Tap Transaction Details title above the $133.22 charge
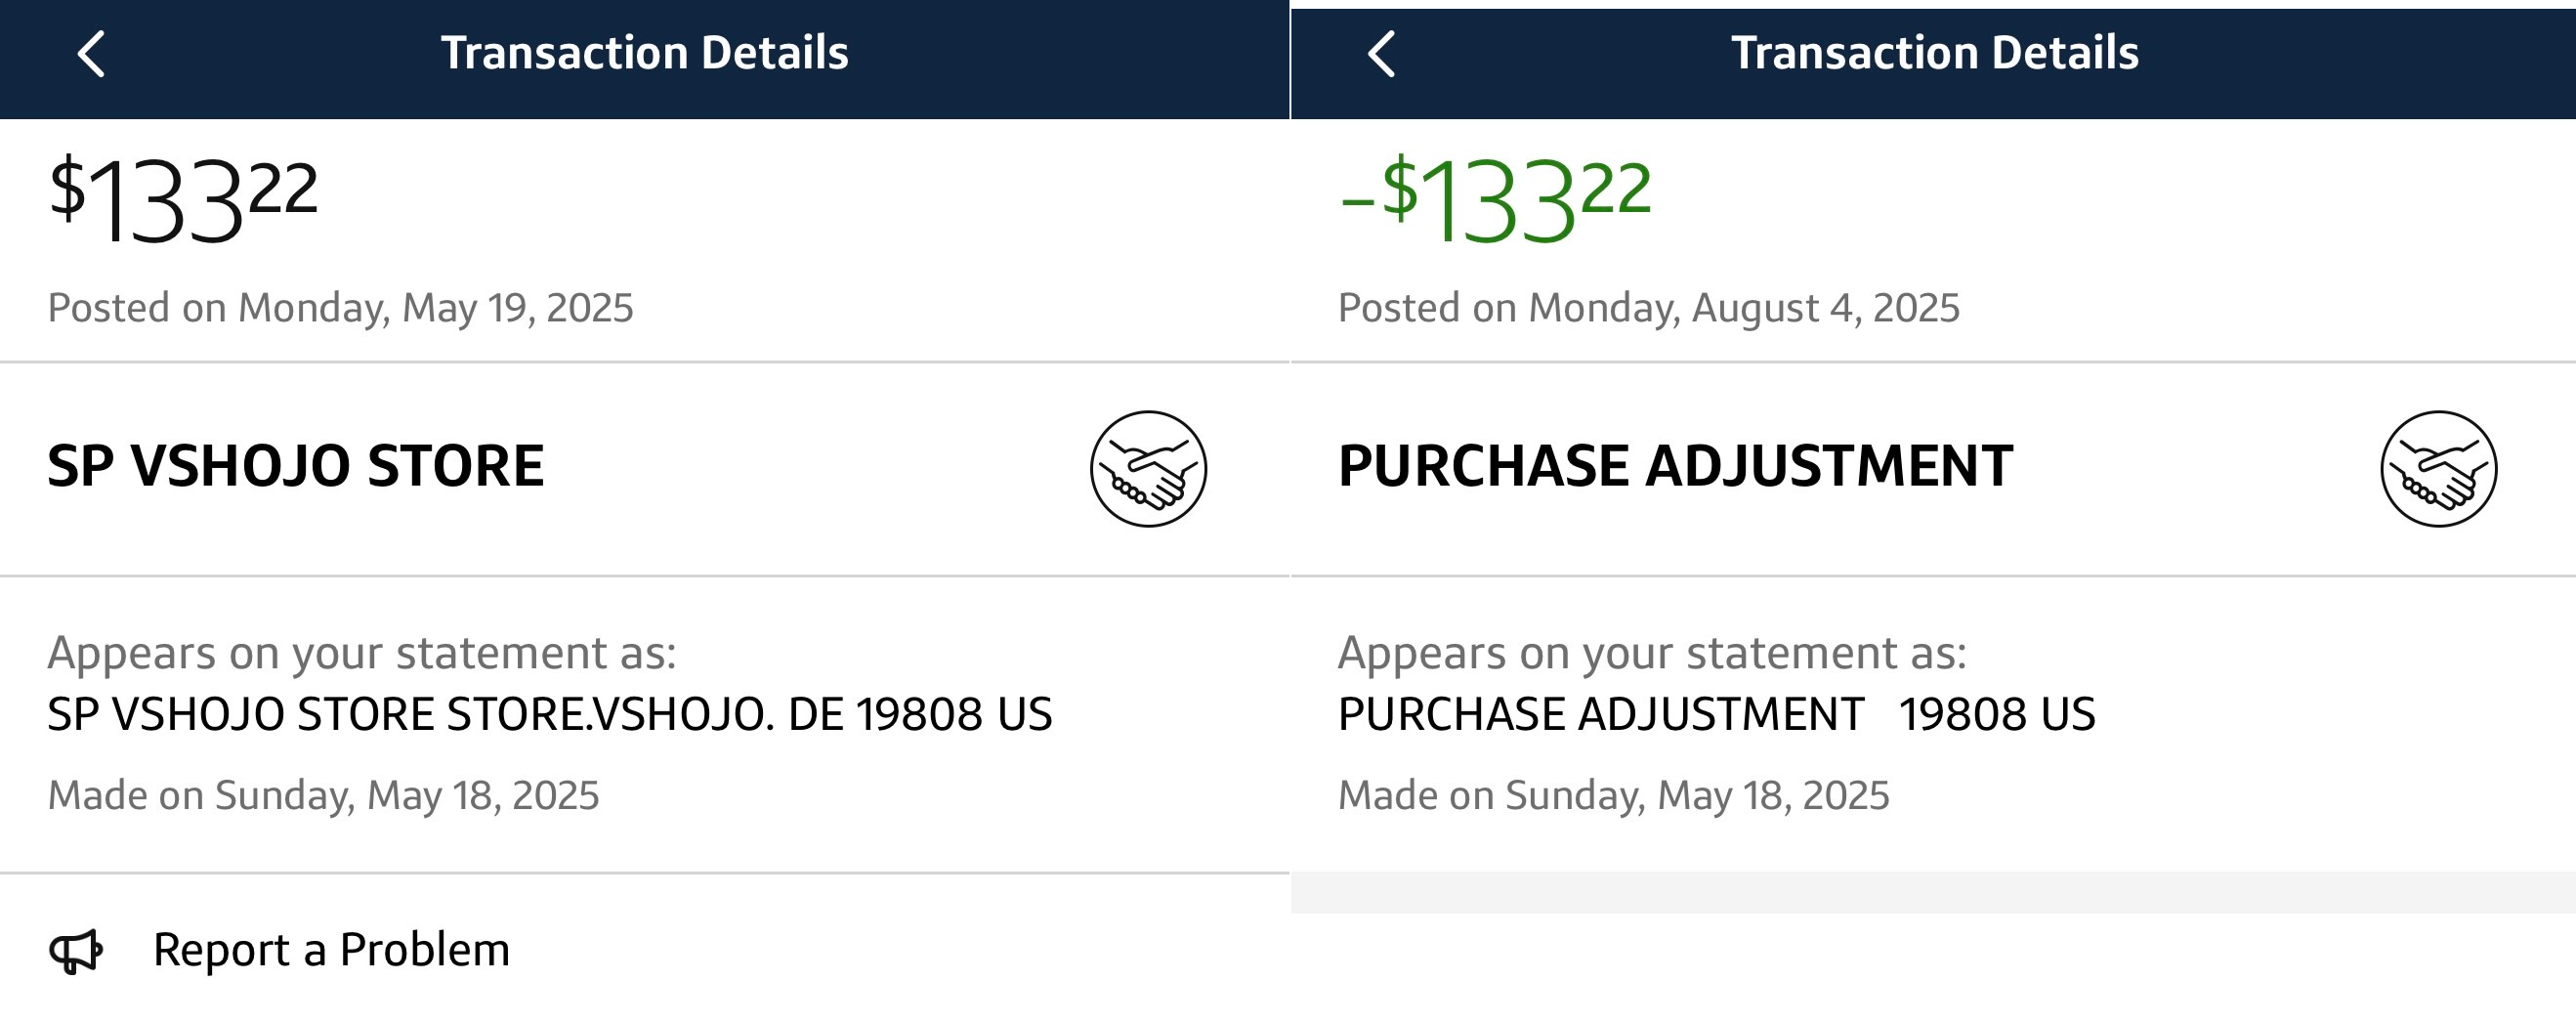Viewport: 2576px width, 1023px height. (644, 53)
